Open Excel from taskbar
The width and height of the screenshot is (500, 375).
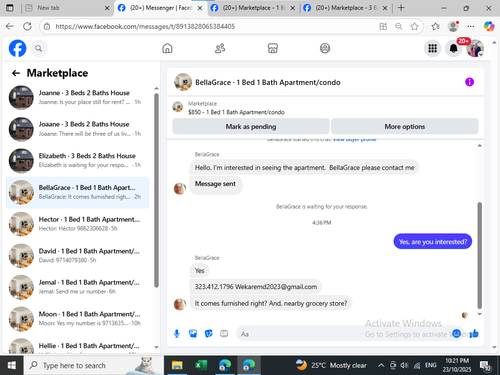pyautogui.click(x=201, y=365)
